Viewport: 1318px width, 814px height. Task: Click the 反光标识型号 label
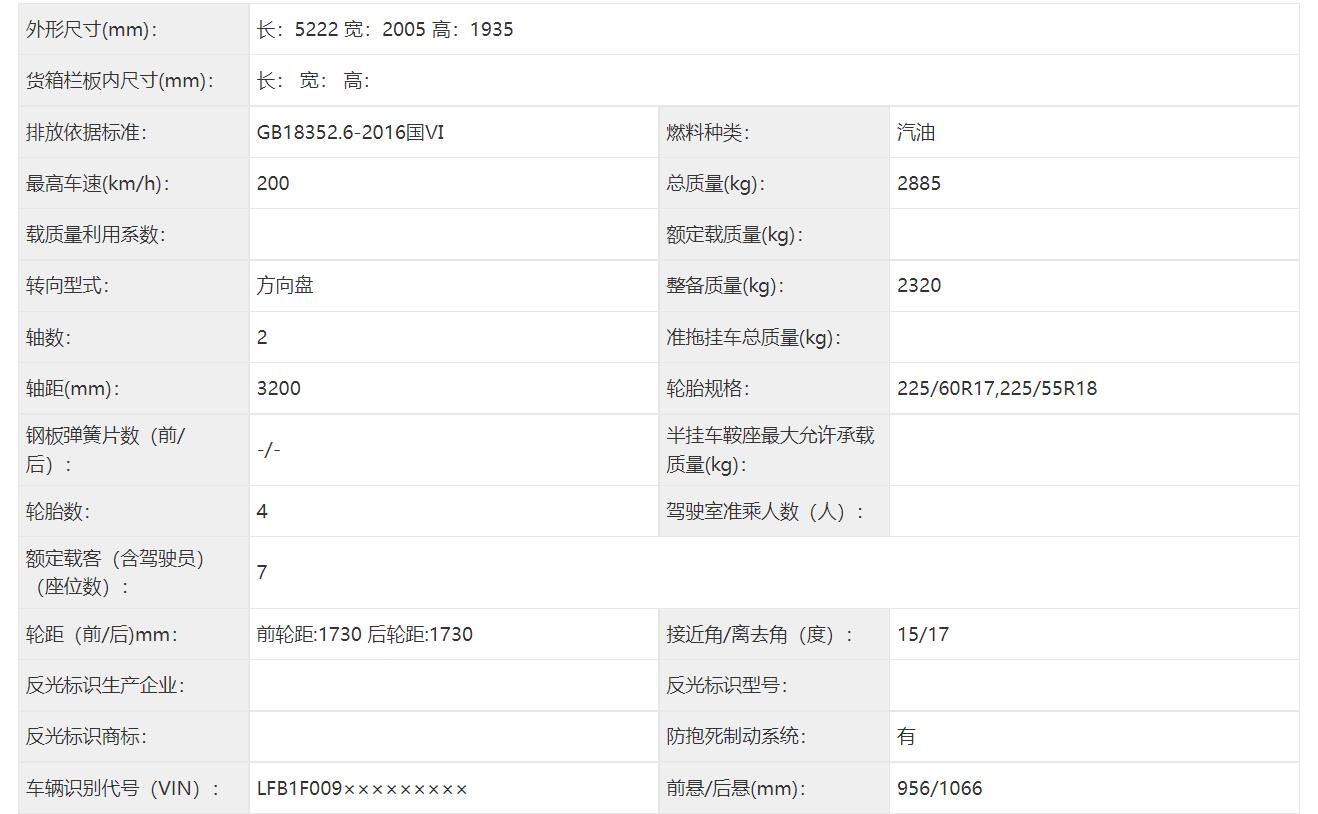pos(727,685)
